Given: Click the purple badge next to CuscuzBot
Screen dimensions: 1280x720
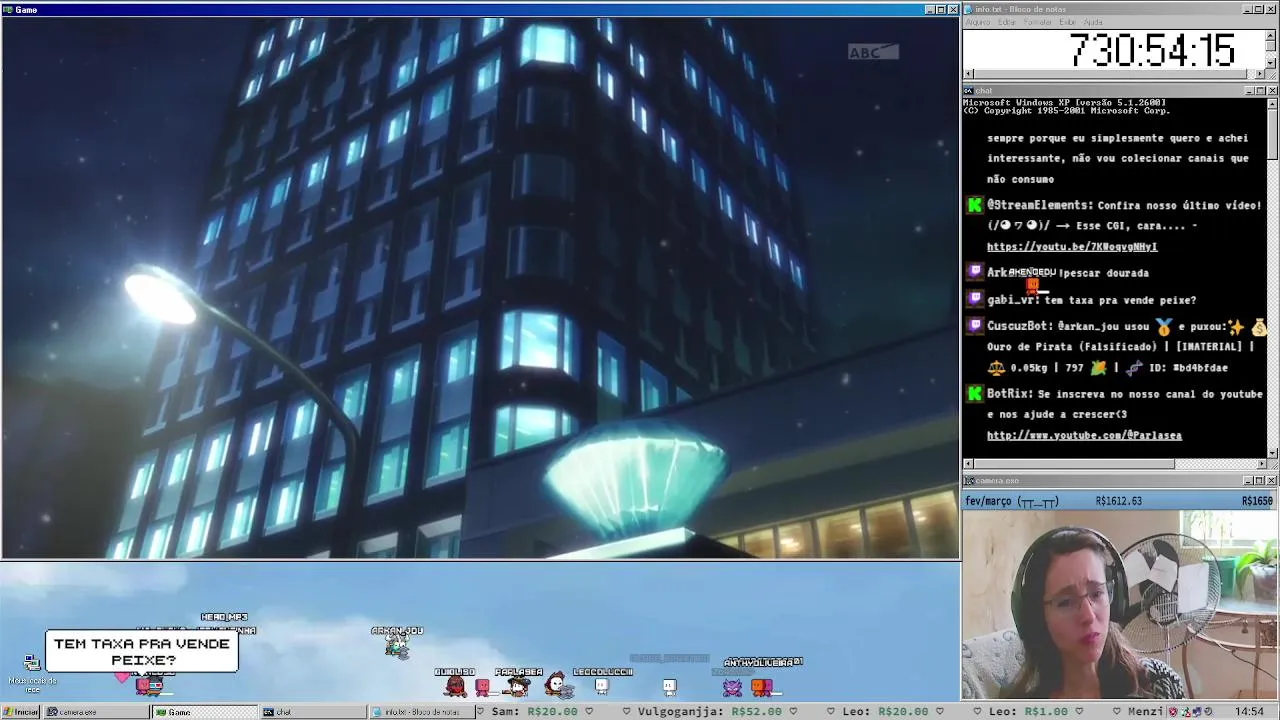Looking at the screenshot, I should pyautogui.click(x=975, y=326).
